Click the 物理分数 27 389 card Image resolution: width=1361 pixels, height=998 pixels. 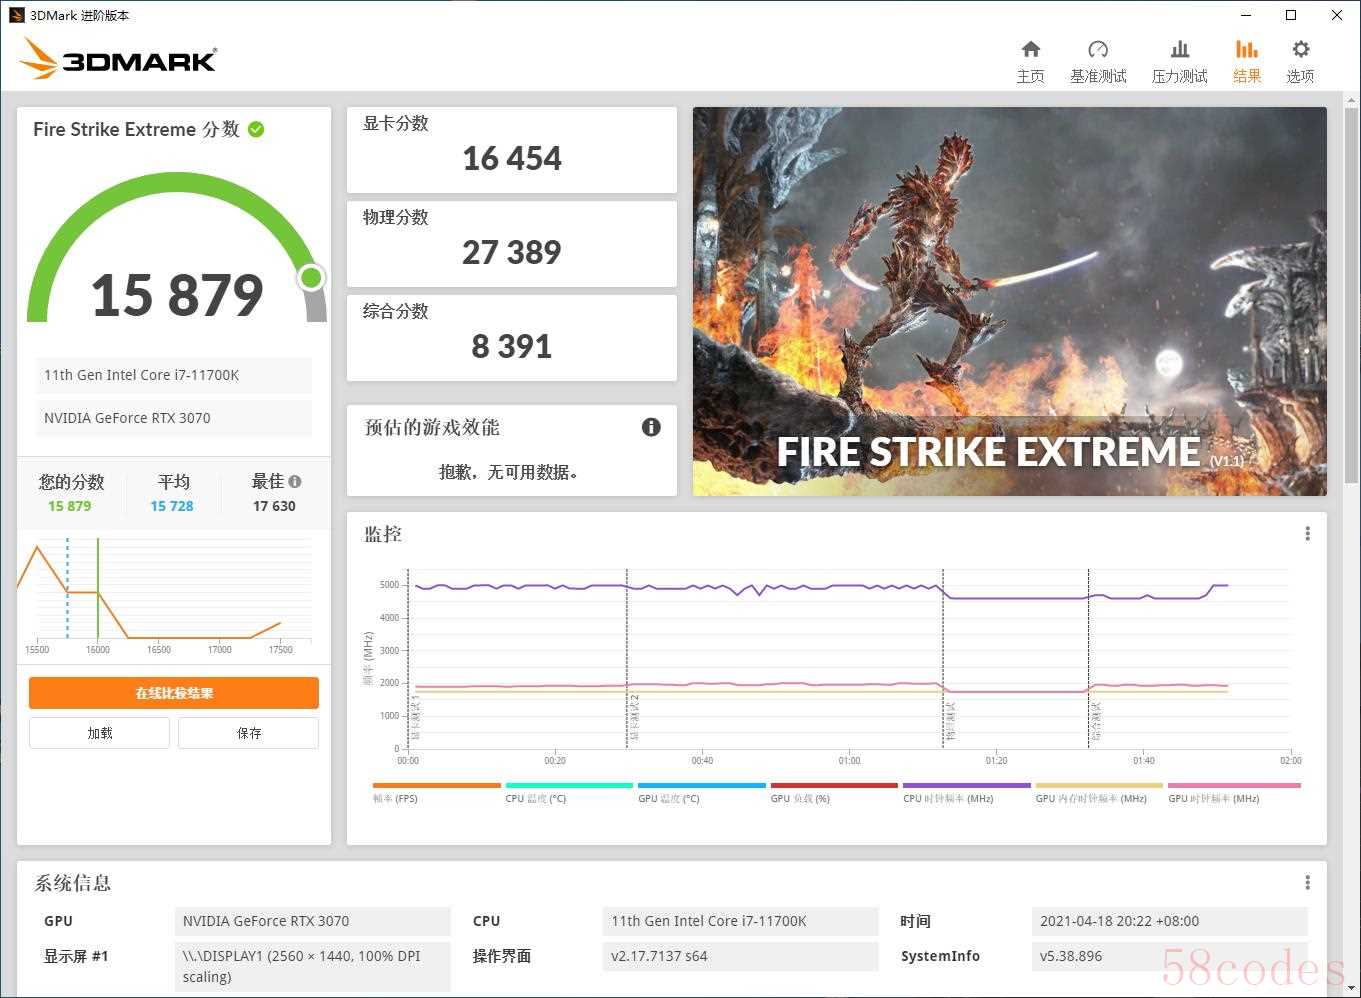click(512, 244)
